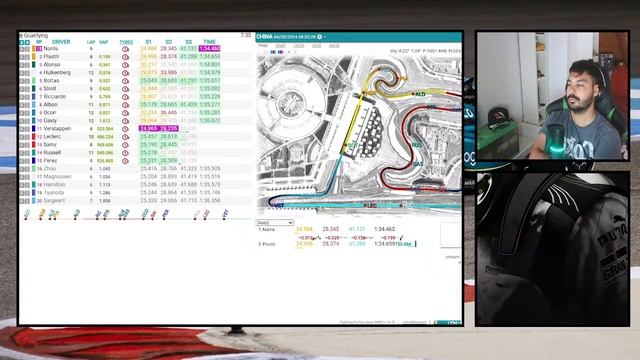Tick the first checkbox in Norris row

pyautogui.click(x=22, y=49)
